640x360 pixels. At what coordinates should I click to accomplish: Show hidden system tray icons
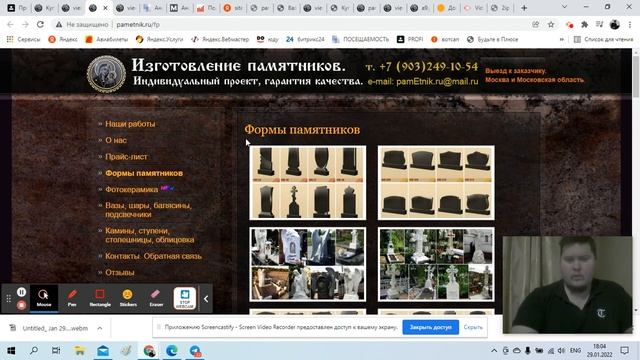[x=494, y=351]
